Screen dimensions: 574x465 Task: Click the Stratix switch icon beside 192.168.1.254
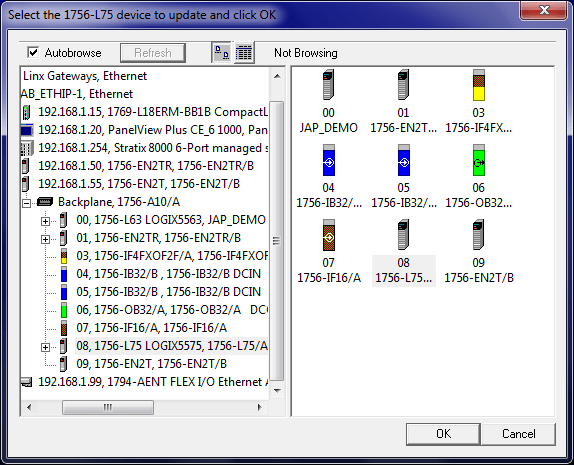pos(27,148)
